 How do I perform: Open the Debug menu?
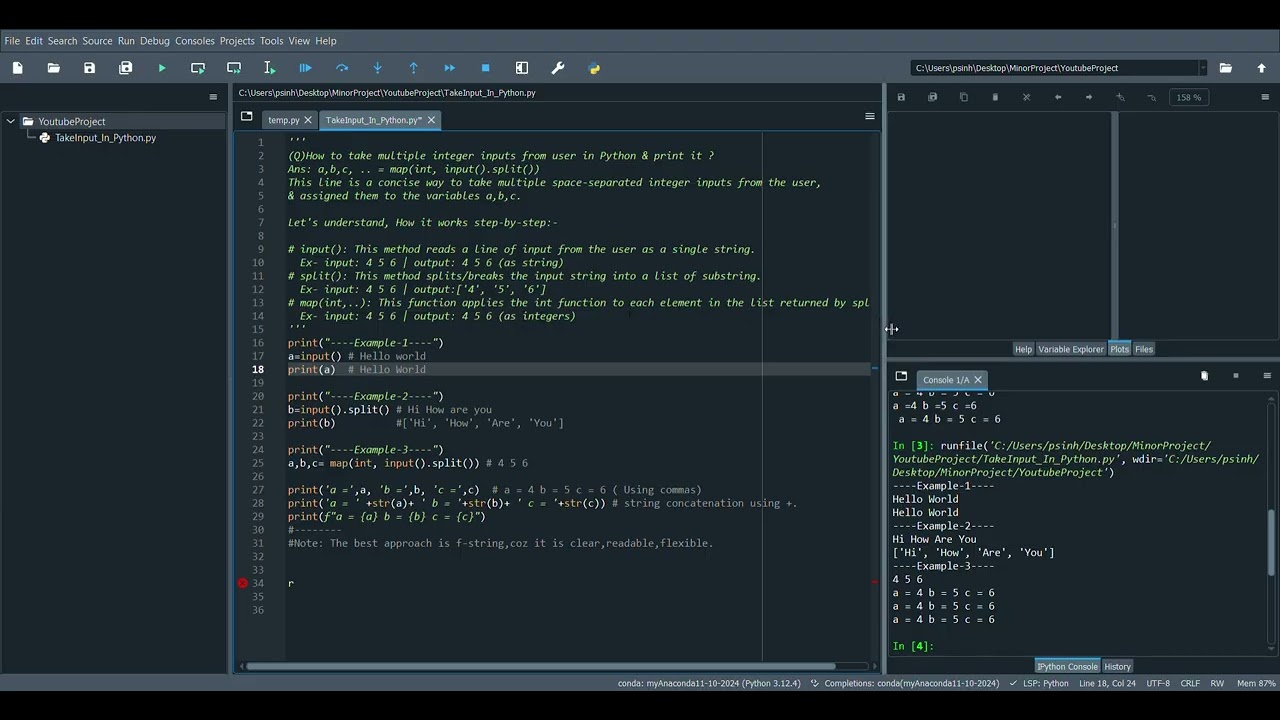point(155,41)
